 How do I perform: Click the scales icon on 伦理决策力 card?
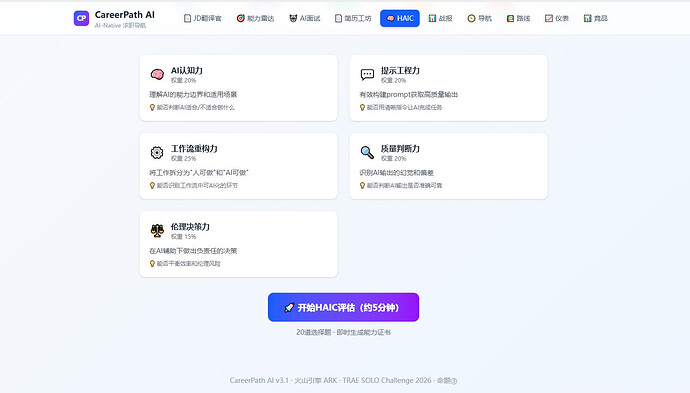point(157,230)
